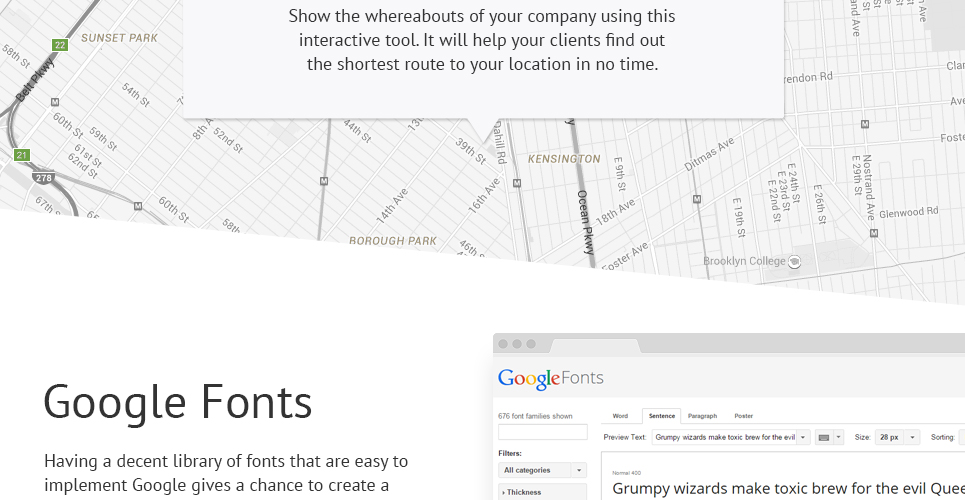
Task: Click the 'Normal 400' font weight label
Action: [x=627, y=473]
